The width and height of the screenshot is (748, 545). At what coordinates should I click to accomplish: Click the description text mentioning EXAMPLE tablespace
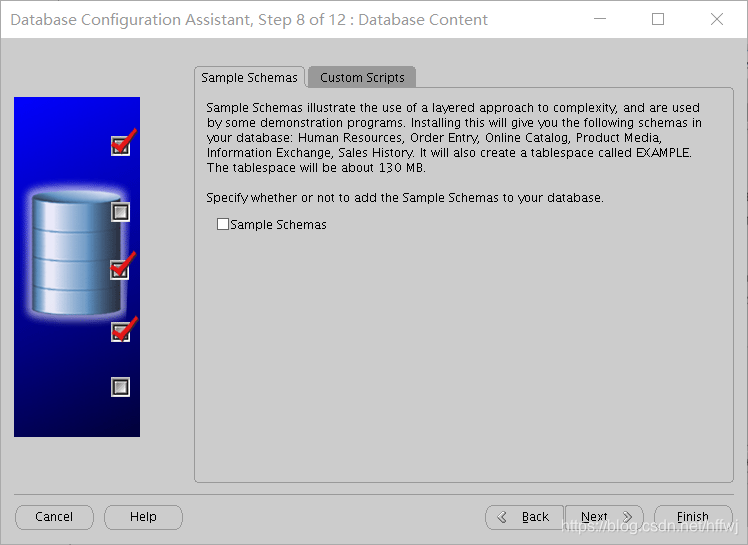[454, 137]
